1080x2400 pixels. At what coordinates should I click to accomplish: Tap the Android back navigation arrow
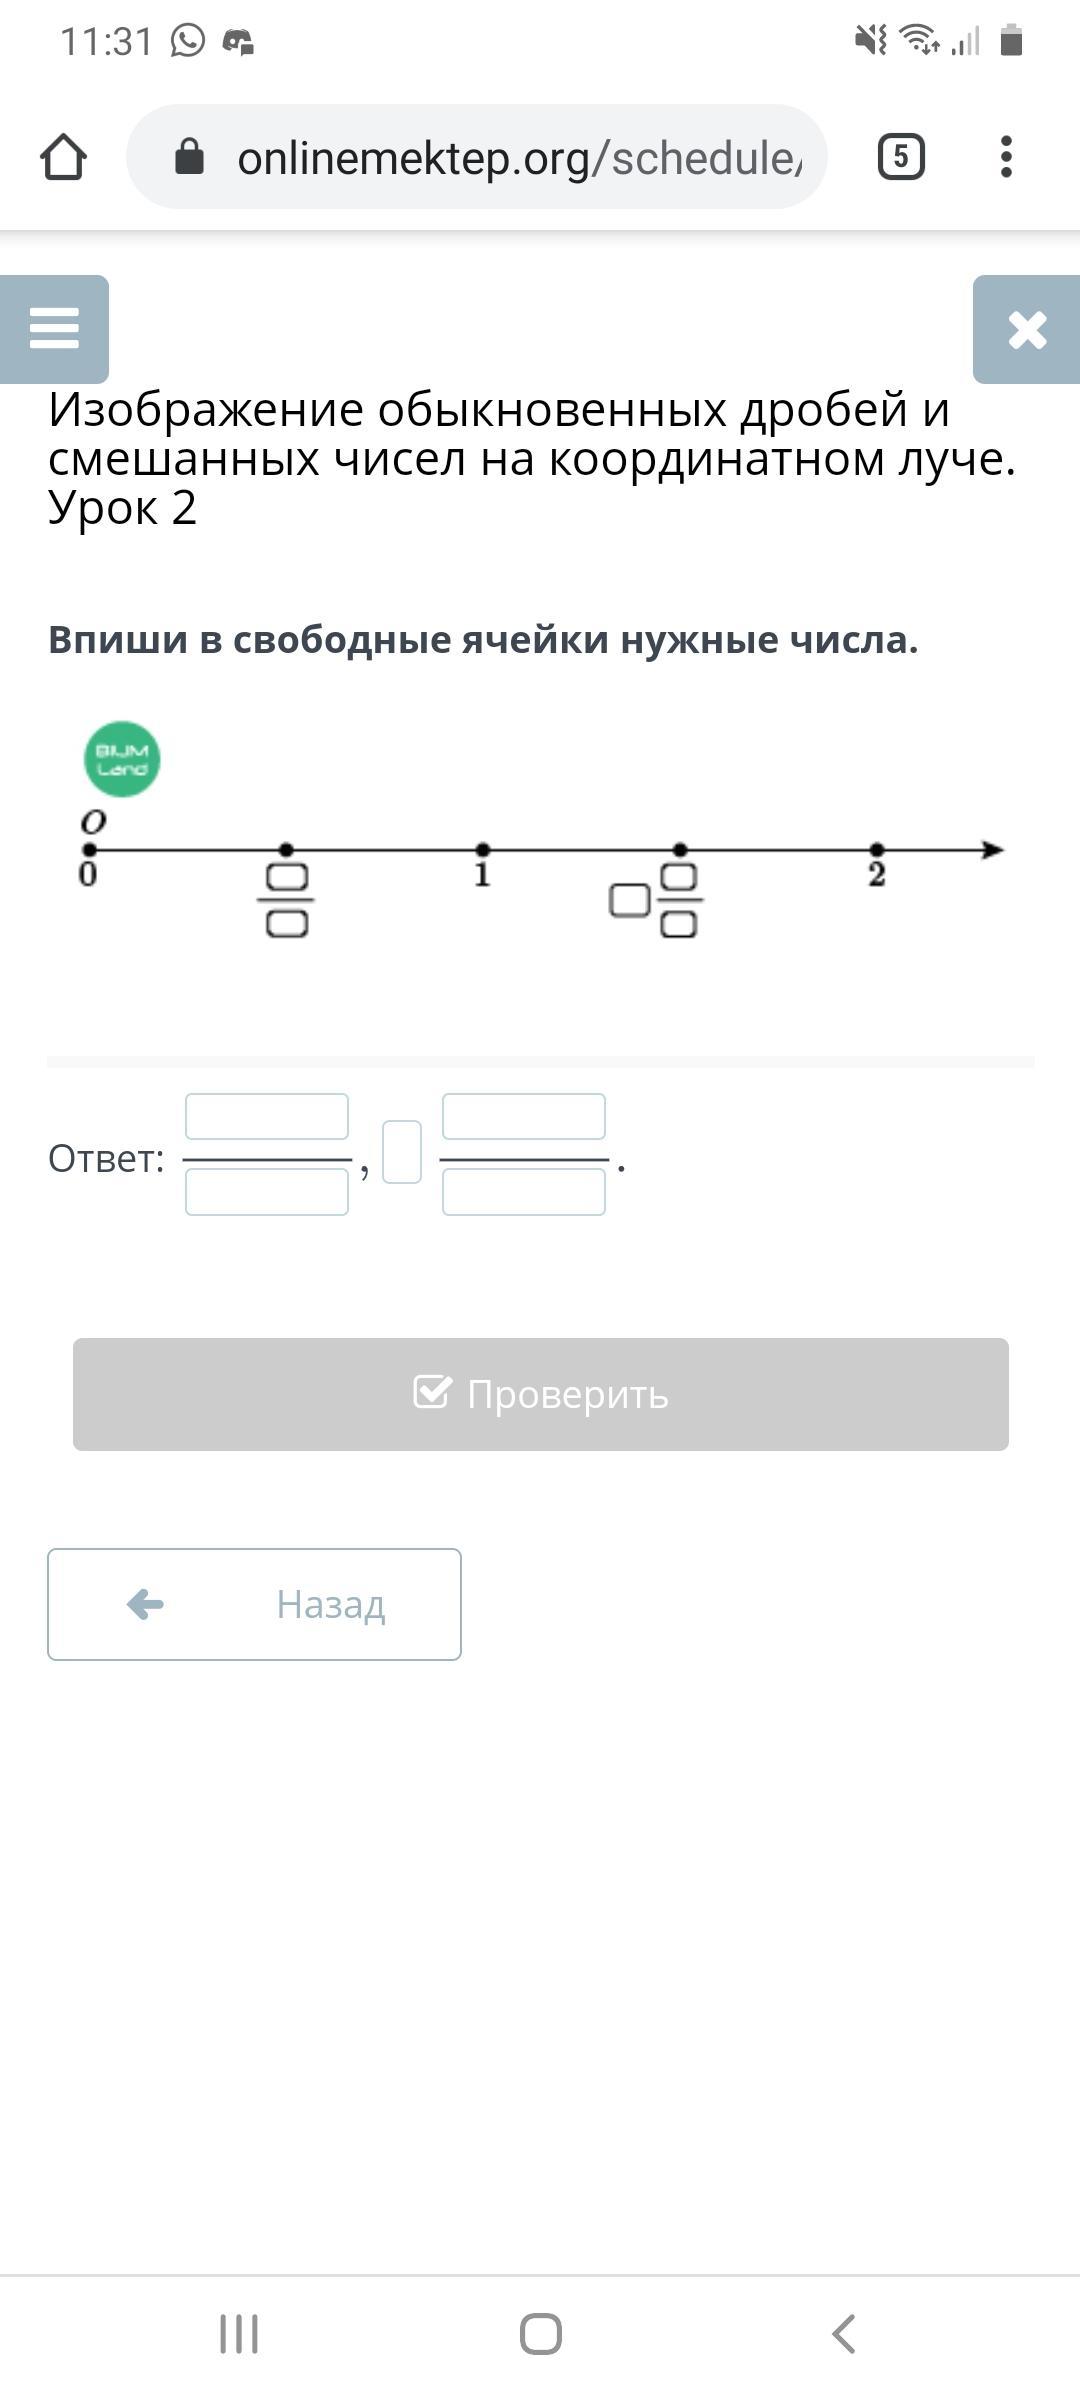pos(843,2334)
